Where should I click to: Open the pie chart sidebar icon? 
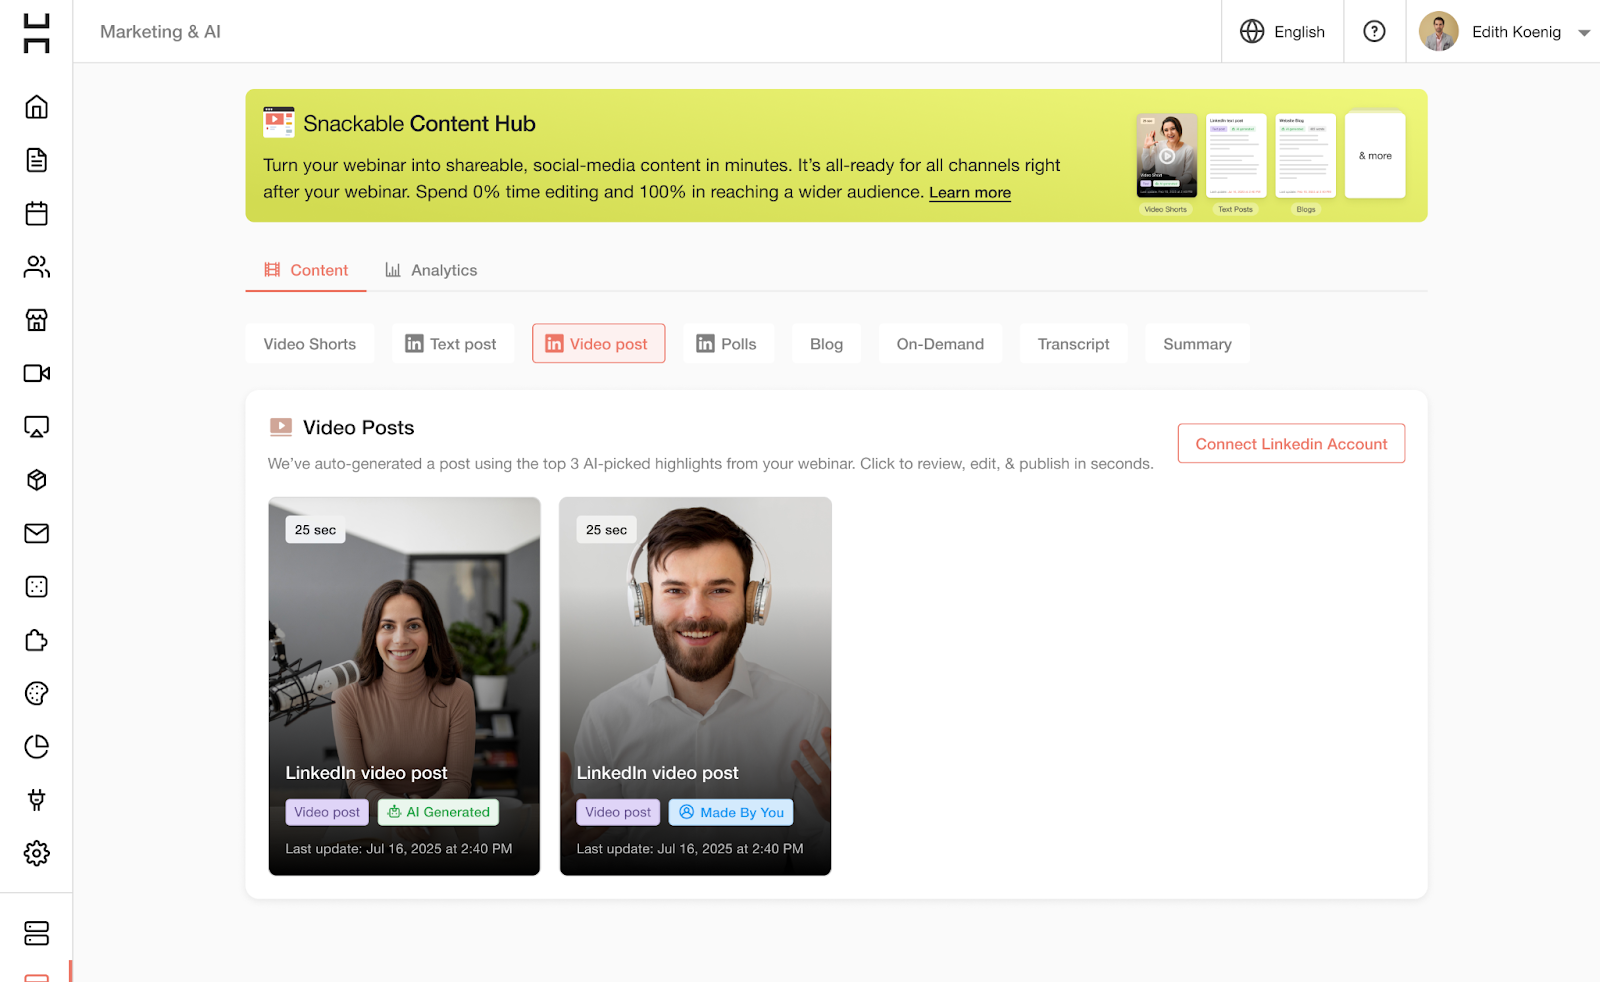click(x=36, y=747)
